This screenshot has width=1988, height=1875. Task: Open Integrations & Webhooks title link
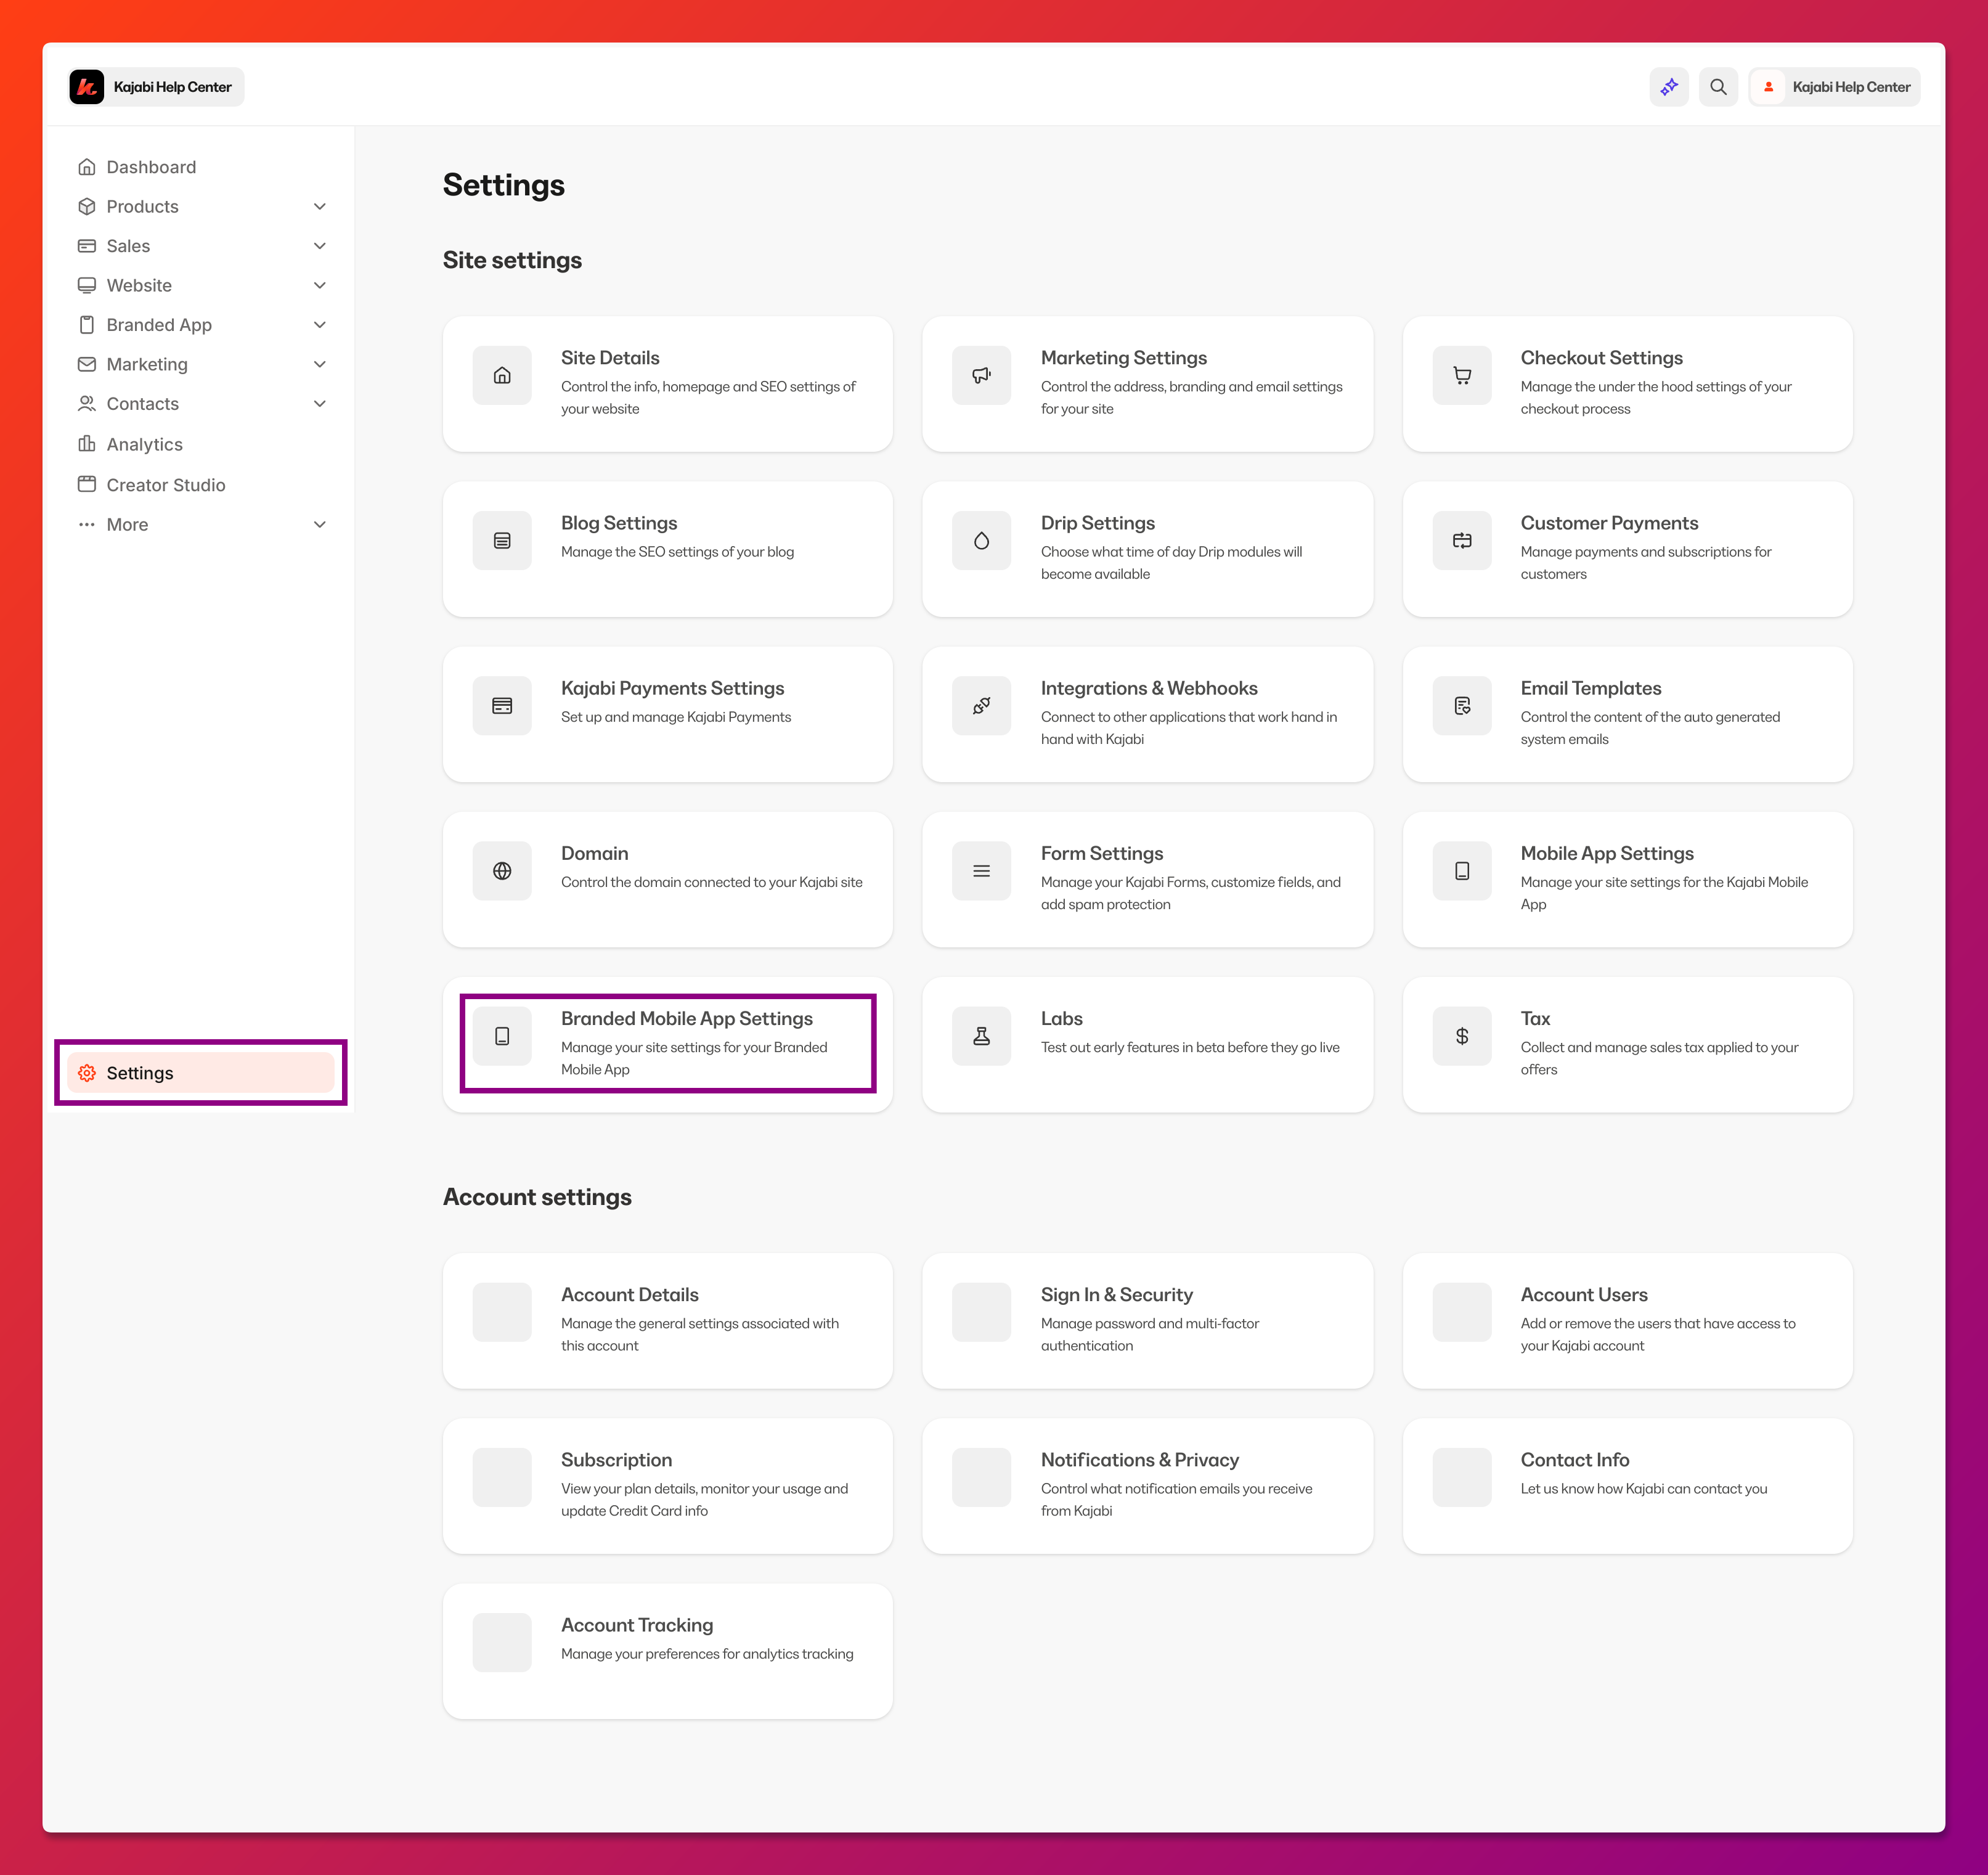point(1149,688)
